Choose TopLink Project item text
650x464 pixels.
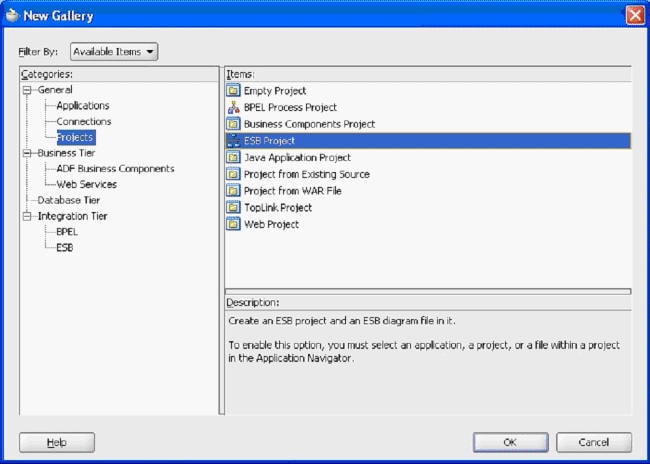click(x=278, y=208)
